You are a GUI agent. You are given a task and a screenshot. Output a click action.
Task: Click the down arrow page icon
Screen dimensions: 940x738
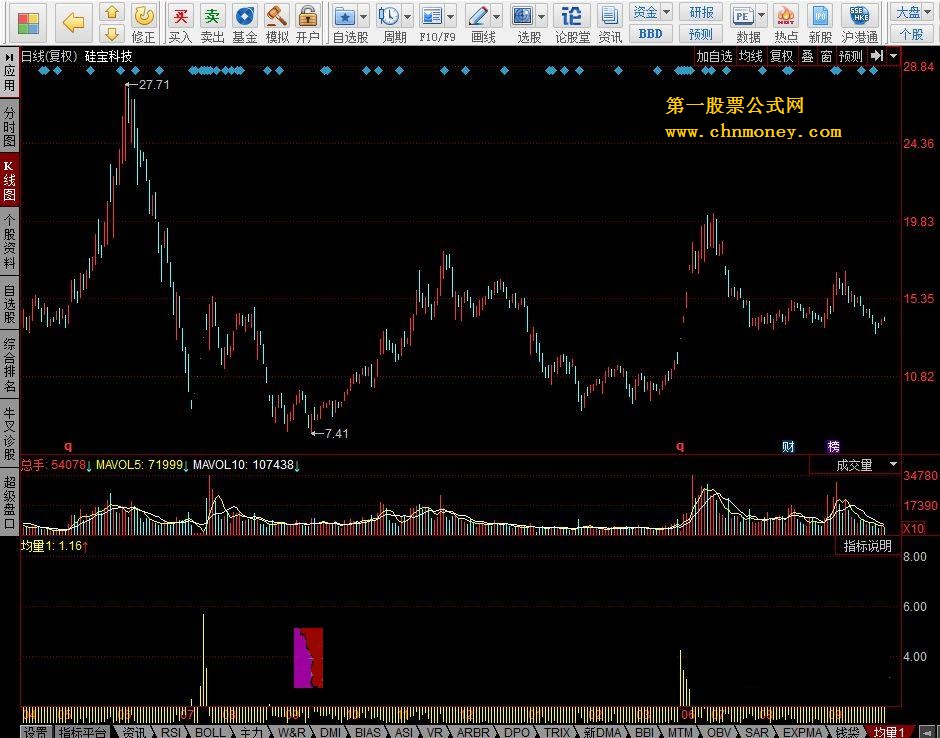pos(112,34)
